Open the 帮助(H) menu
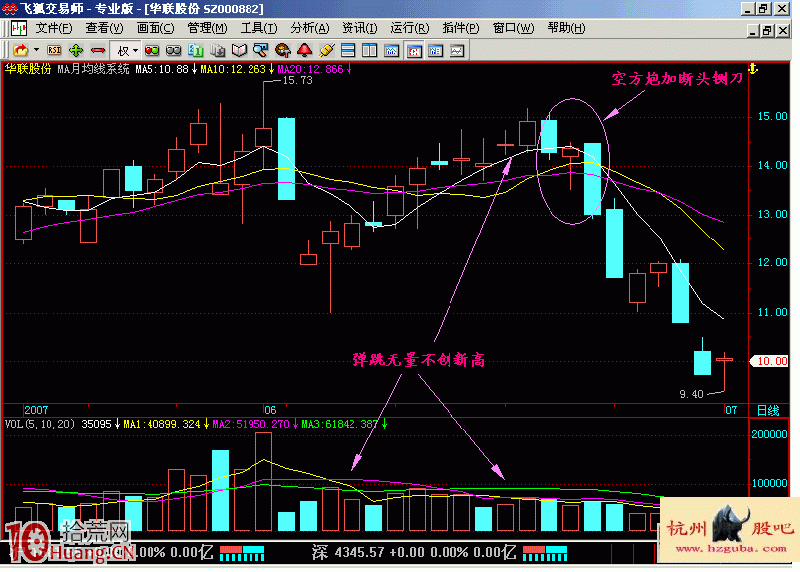This screenshot has height=572, width=800. (566, 28)
